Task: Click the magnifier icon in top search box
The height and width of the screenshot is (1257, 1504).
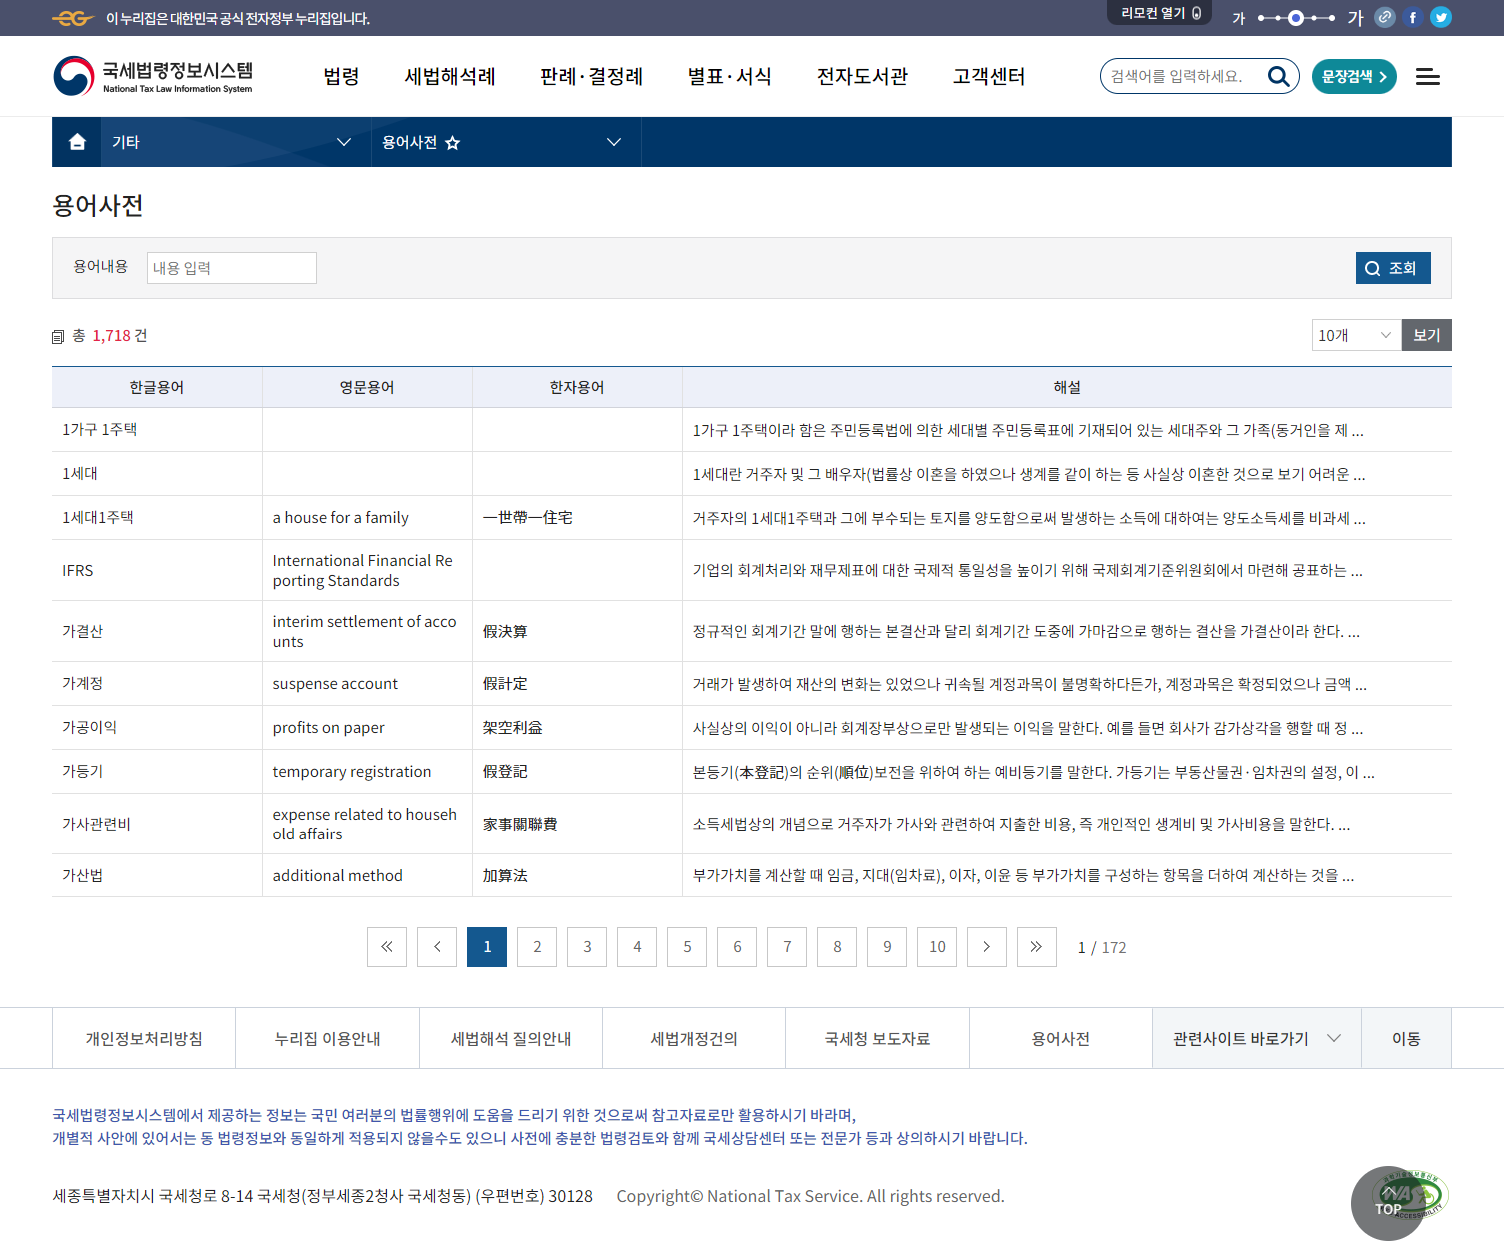Action: 1278,76
